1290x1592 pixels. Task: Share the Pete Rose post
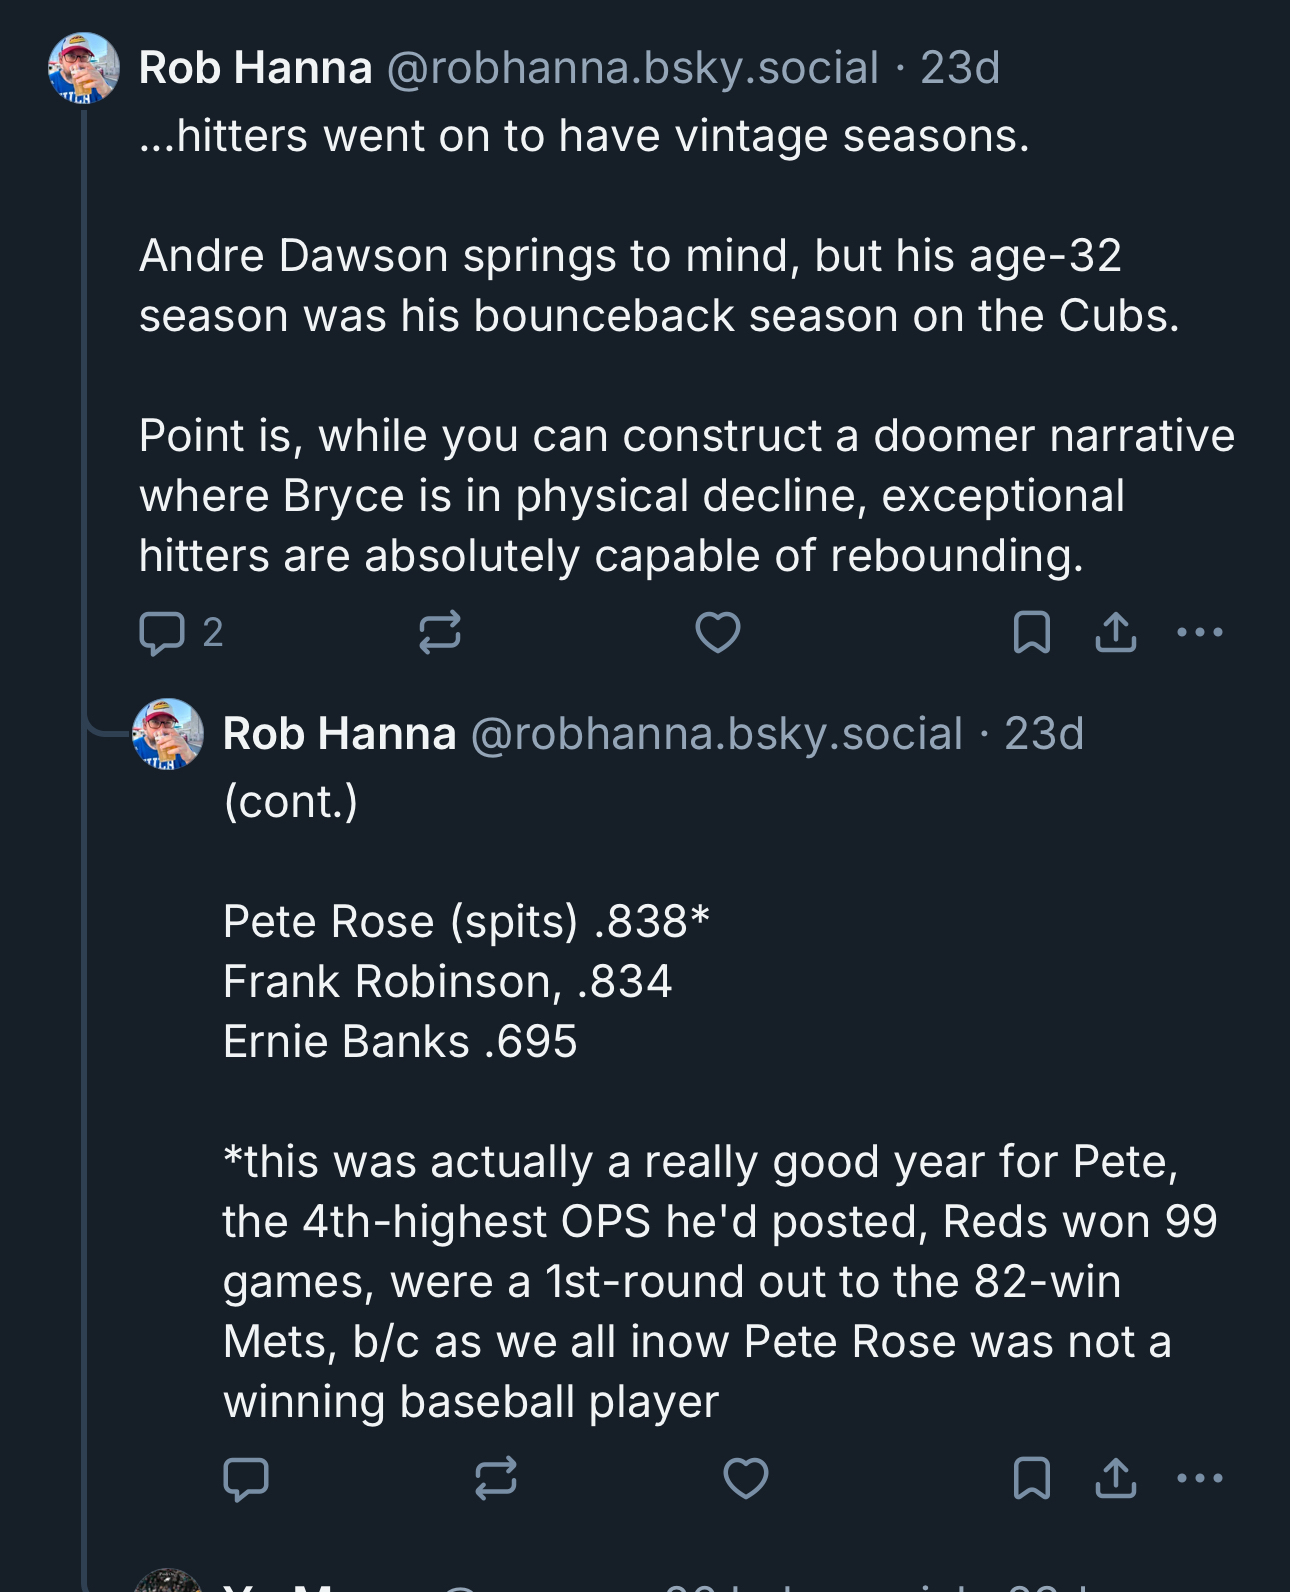pyautogui.click(x=1115, y=1479)
